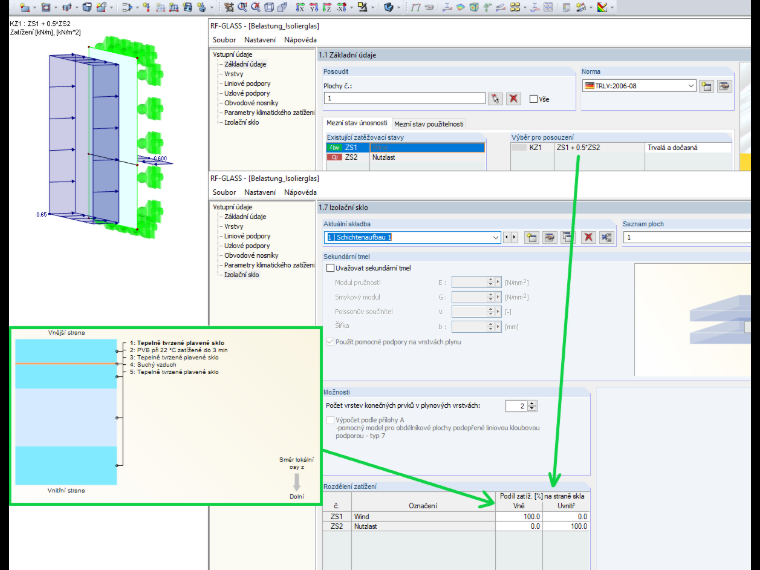Click the edit standard icon at far right of Norma
Screen dimensions: 760x570
coord(724,86)
